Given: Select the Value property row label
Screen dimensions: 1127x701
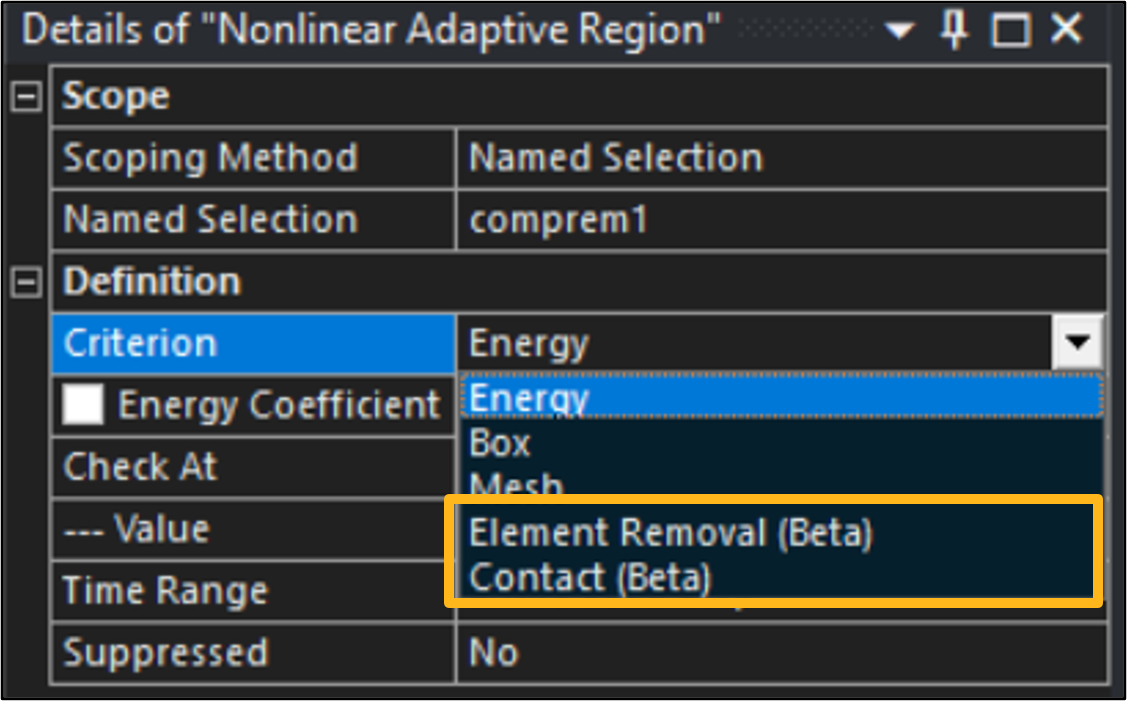Looking at the screenshot, I should coord(137,529).
